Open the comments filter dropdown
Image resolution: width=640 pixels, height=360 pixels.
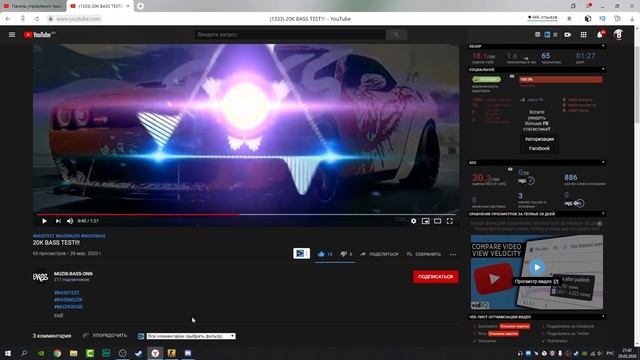[x=191, y=336]
